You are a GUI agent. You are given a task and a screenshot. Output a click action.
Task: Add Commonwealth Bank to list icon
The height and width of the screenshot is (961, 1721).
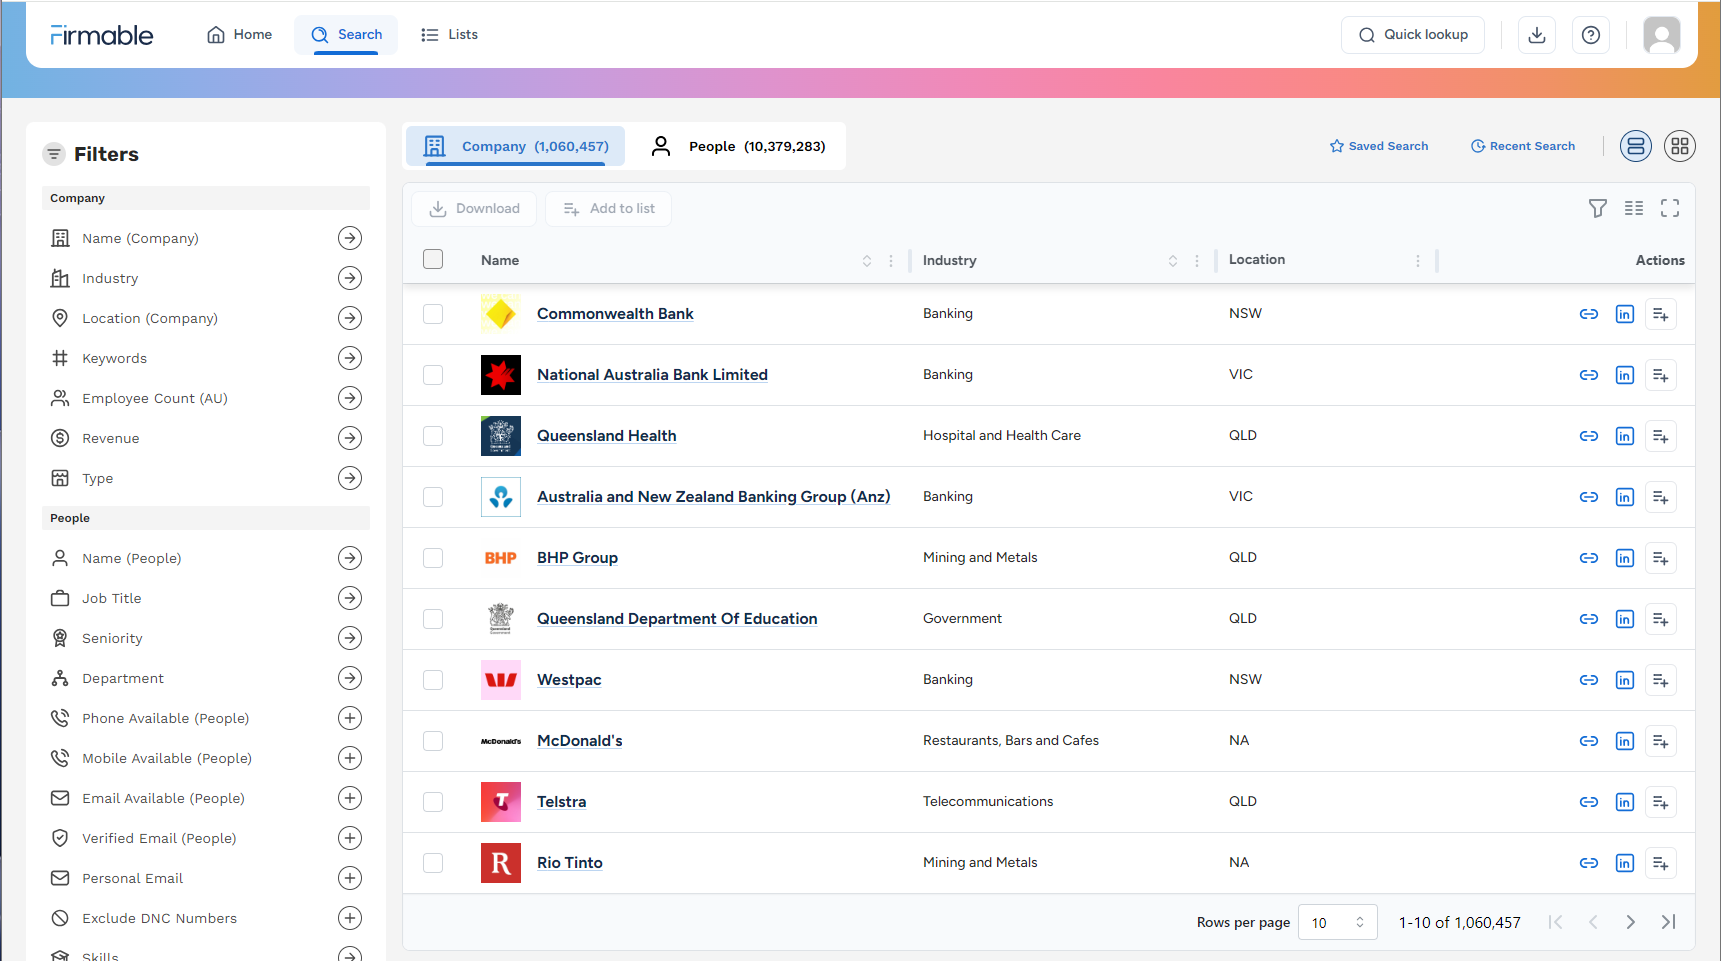(1661, 314)
